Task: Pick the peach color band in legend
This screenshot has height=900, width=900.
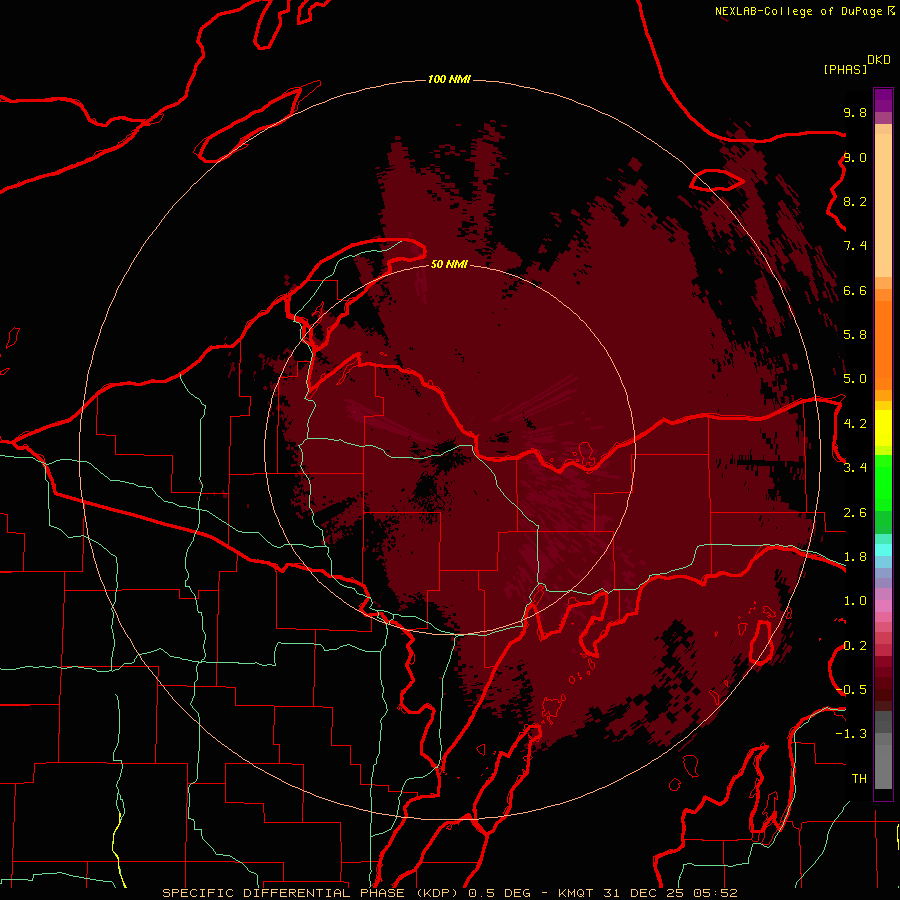Action: [x=883, y=205]
